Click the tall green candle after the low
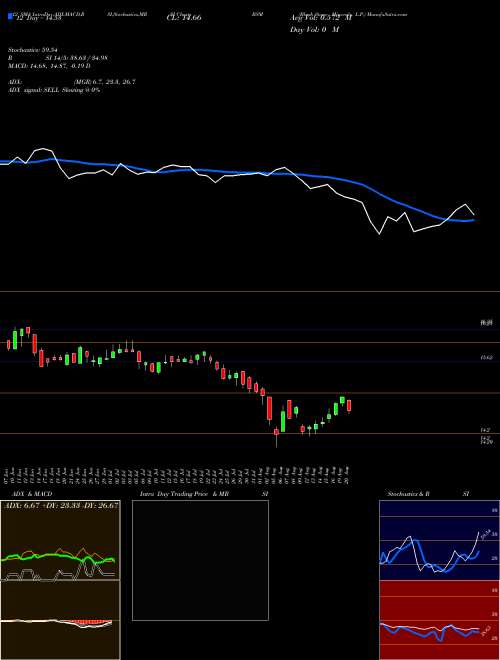 283,421
